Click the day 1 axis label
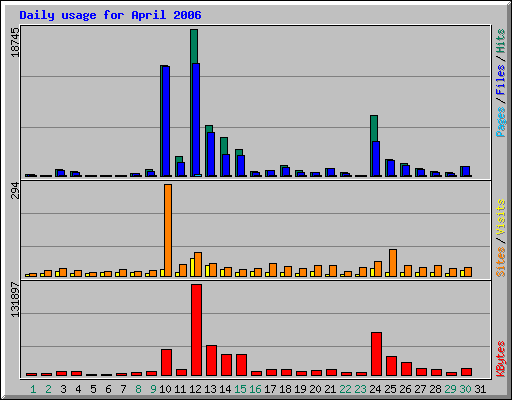This screenshot has width=512, height=400. click(33, 389)
